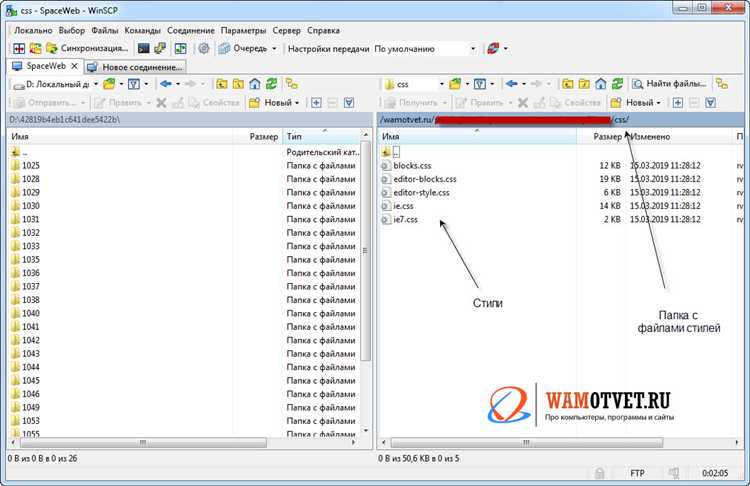This screenshot has width=750, height=486.
Task: Go to the remote parent directory
Action: pyautogui.click(x=568, y=84)
